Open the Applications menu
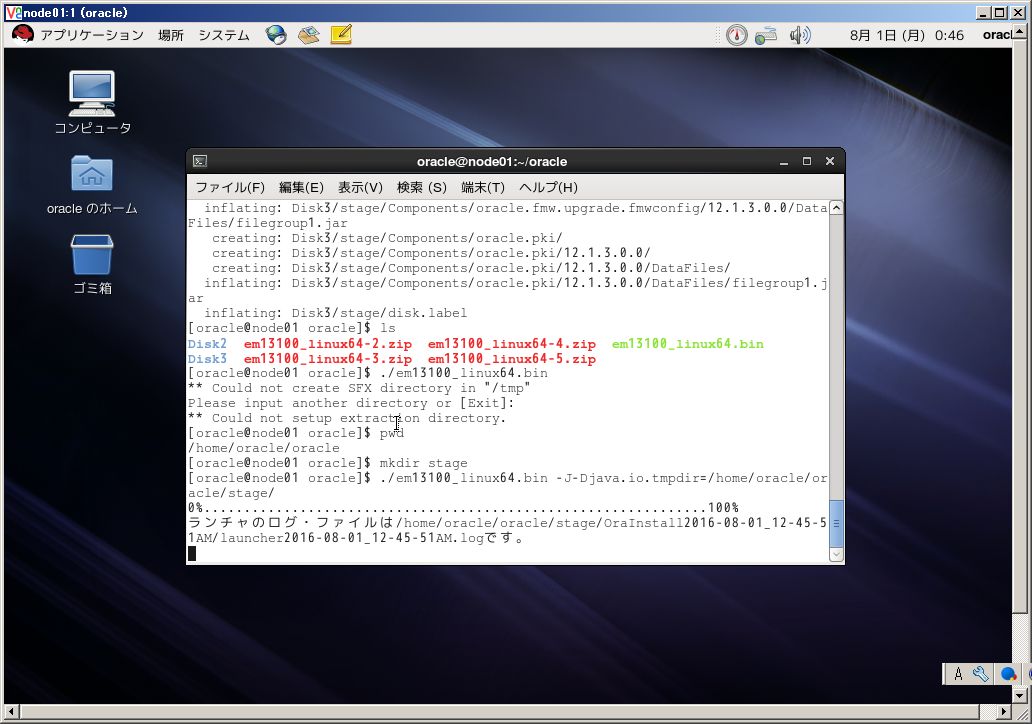The width and height of the screenshot is (1032, 724). (x=92, y=35)
